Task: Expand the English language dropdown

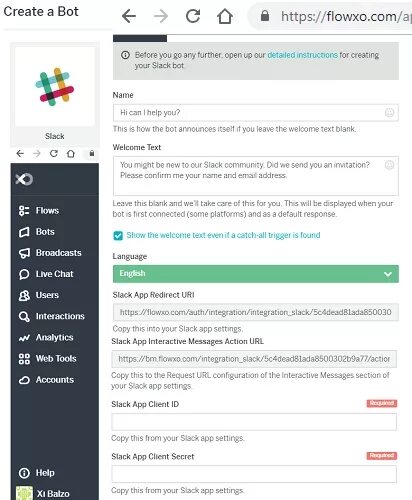Action: (x=256, y=274)
